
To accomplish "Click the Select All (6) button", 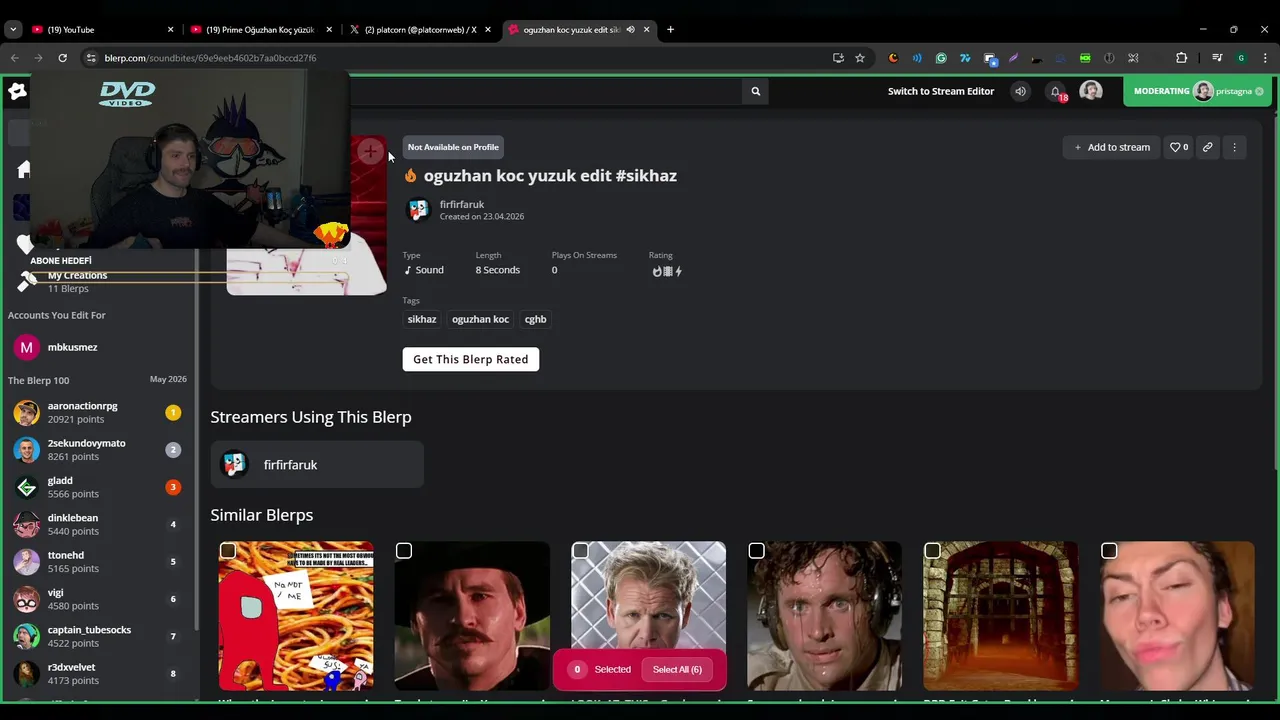I will tap(677, 670).
